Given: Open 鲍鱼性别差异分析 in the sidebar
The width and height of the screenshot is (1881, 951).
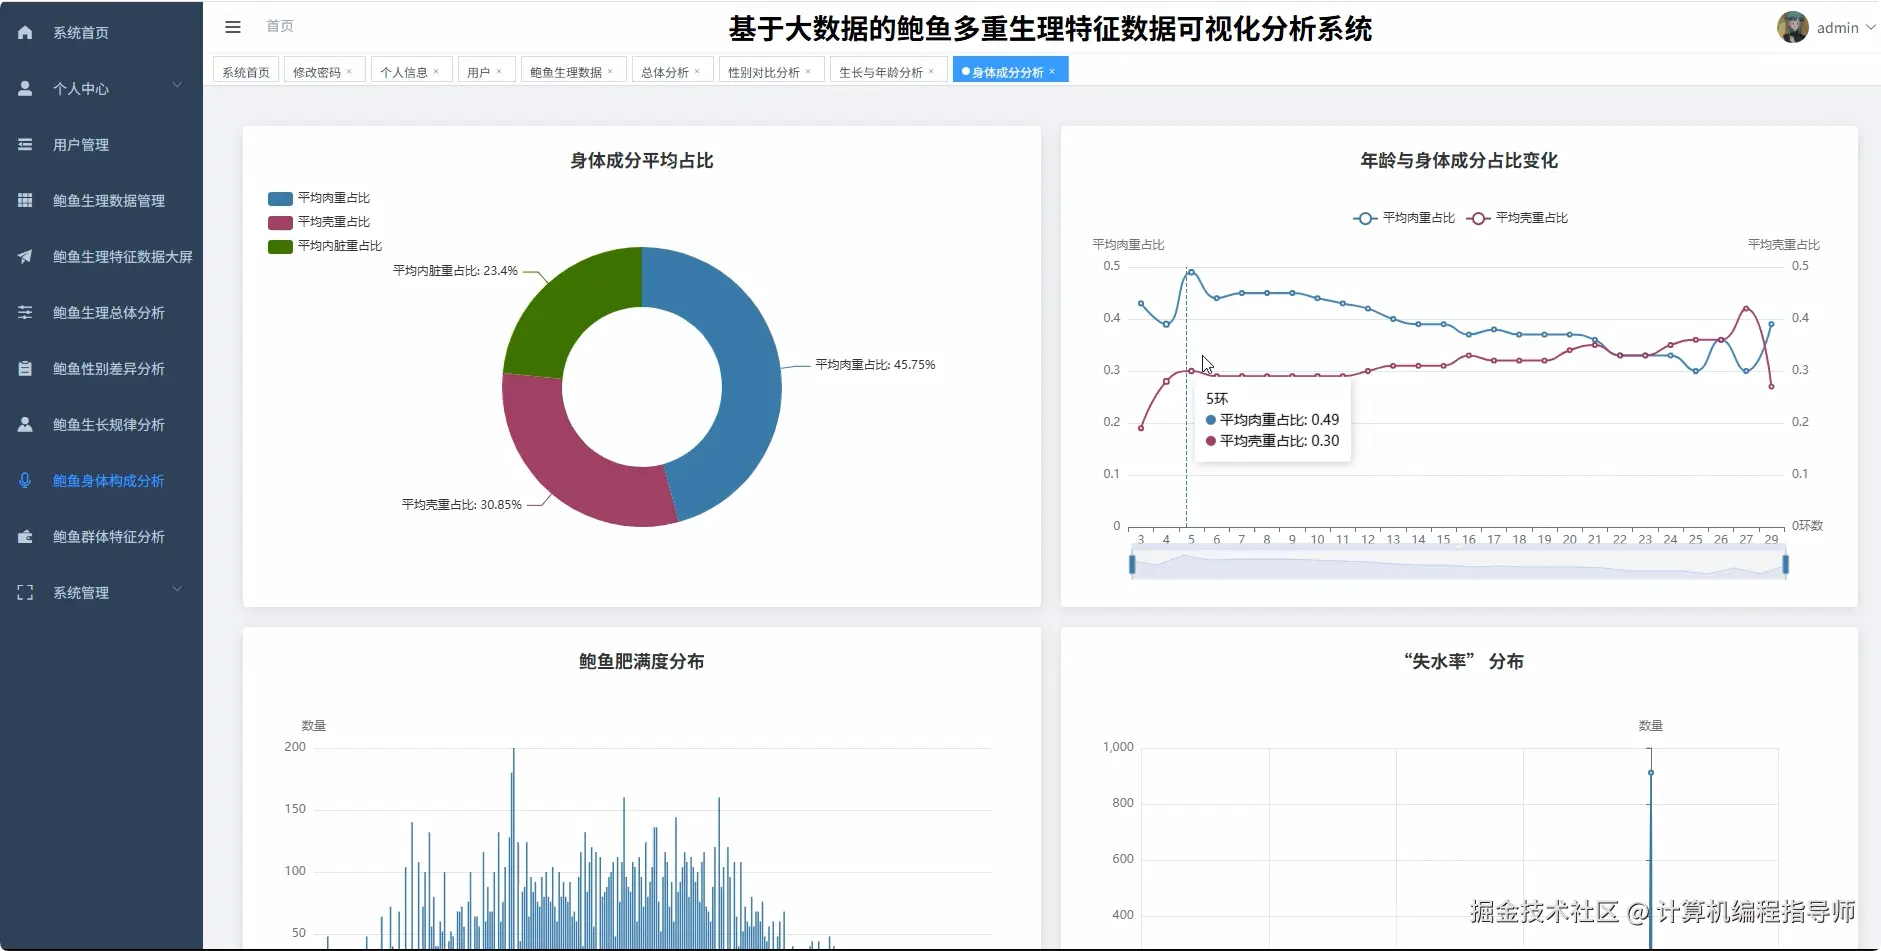Looking at the screenshot, I should pyautogui.click(x=101, y=369).
